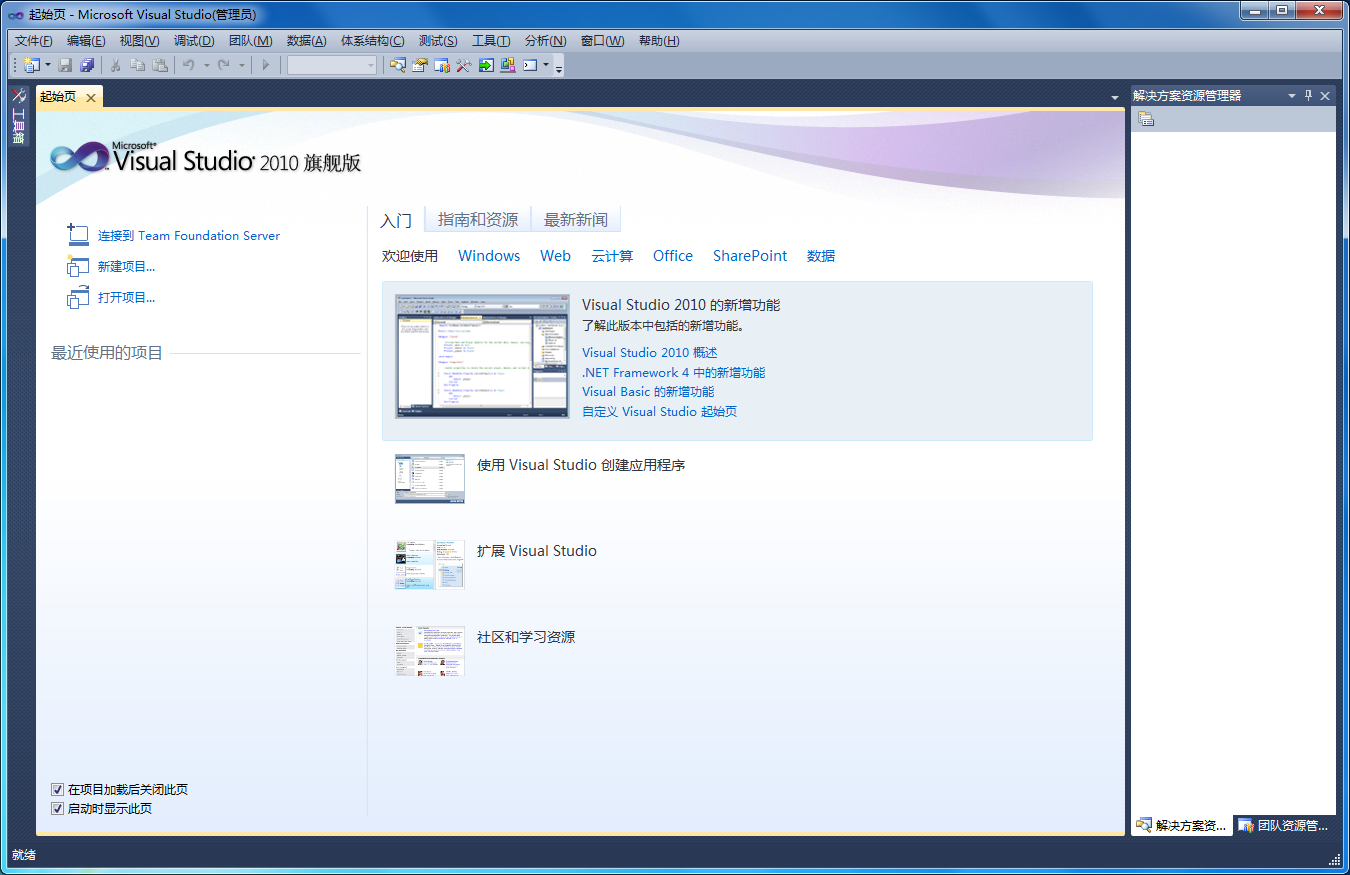Switch to the 入门 tab

[x=396, y=220]
